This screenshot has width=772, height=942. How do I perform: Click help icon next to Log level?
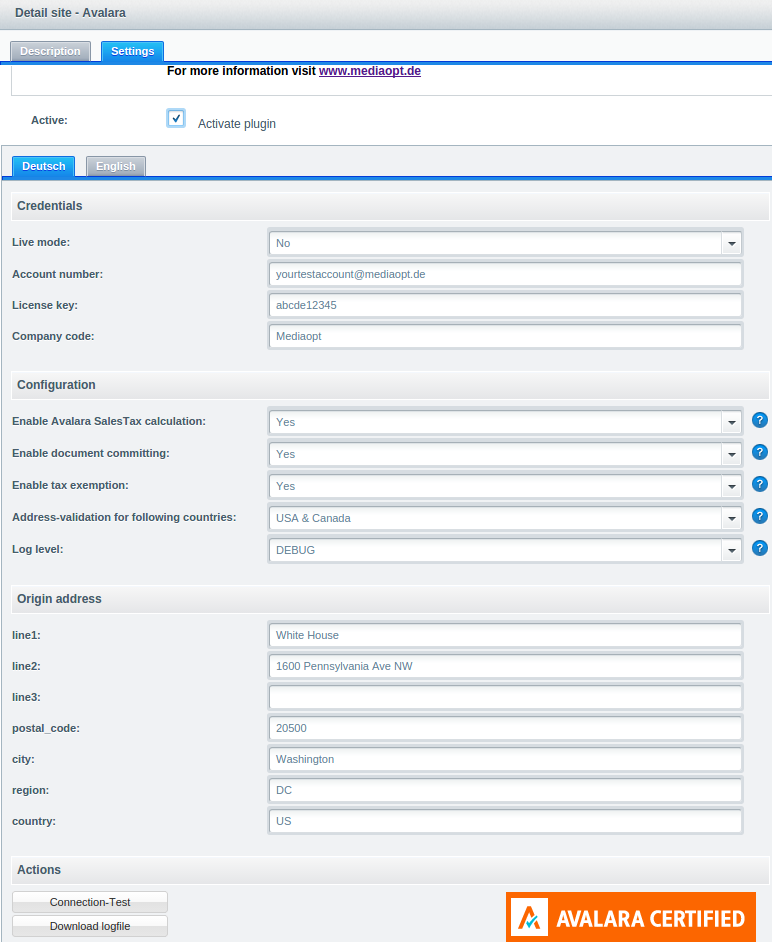(x=759, y=548)
